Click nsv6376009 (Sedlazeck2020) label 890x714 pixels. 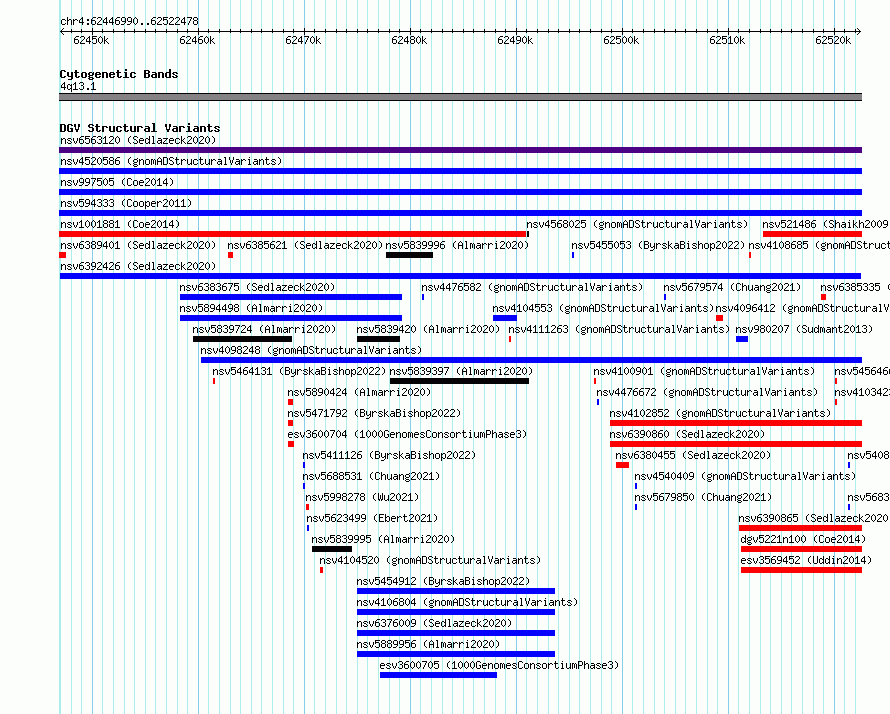(x=434, y=623)
